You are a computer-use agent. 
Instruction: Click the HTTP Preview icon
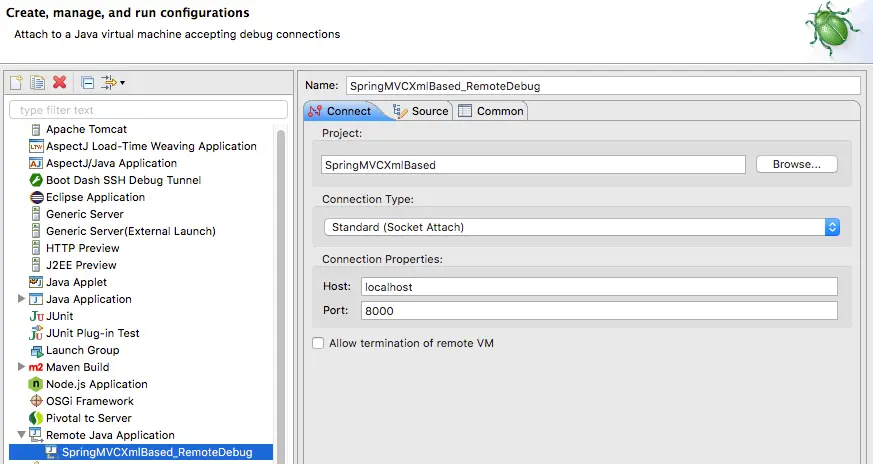pyautogui.click(x=36, y=248)
